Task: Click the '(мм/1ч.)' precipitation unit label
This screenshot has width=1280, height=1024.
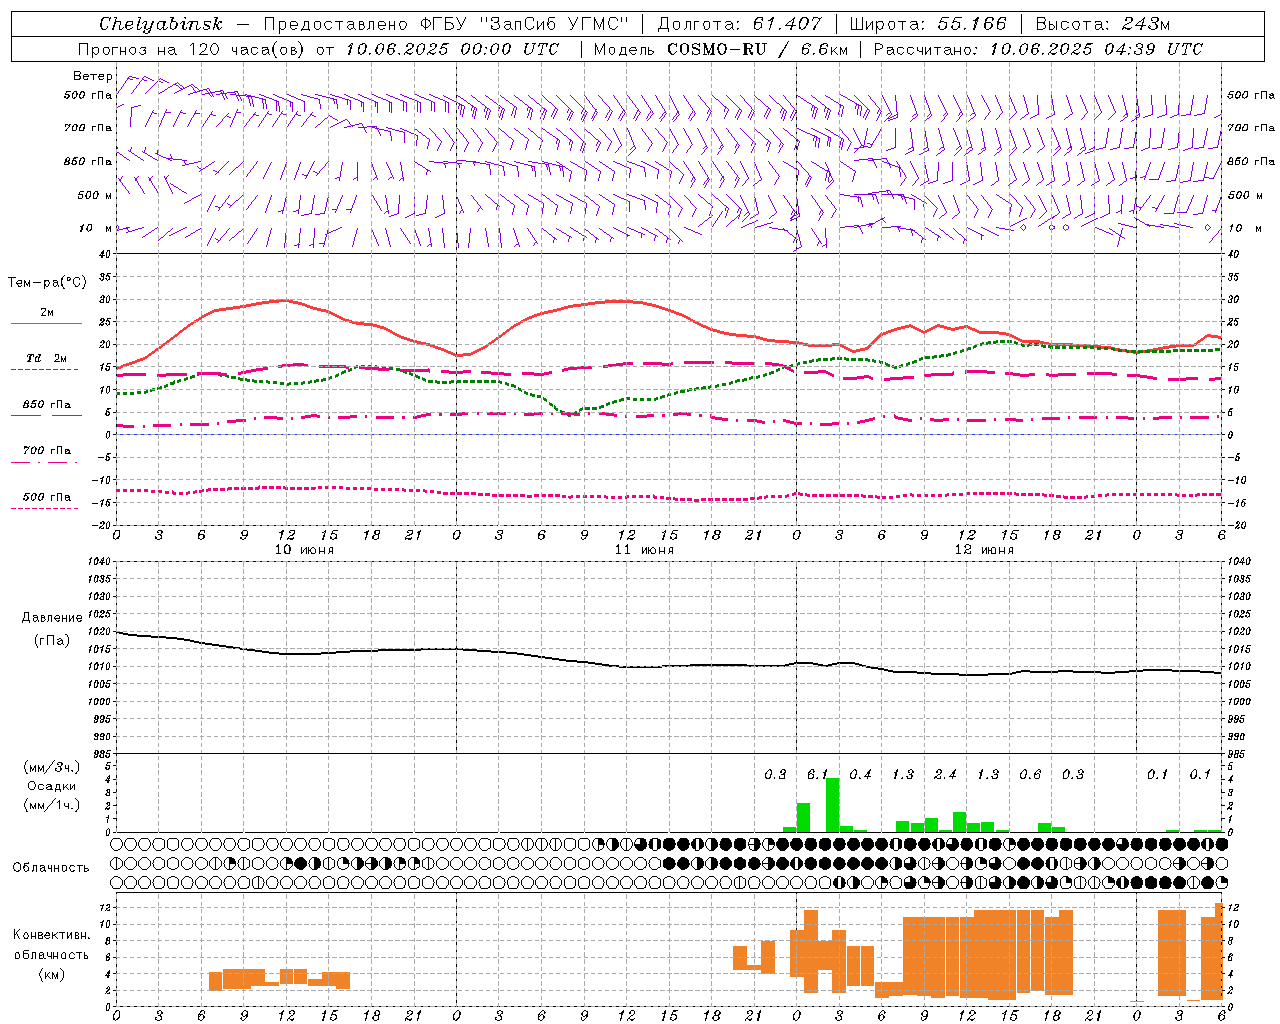Action: pyautogui.click(x=52, y=805)
